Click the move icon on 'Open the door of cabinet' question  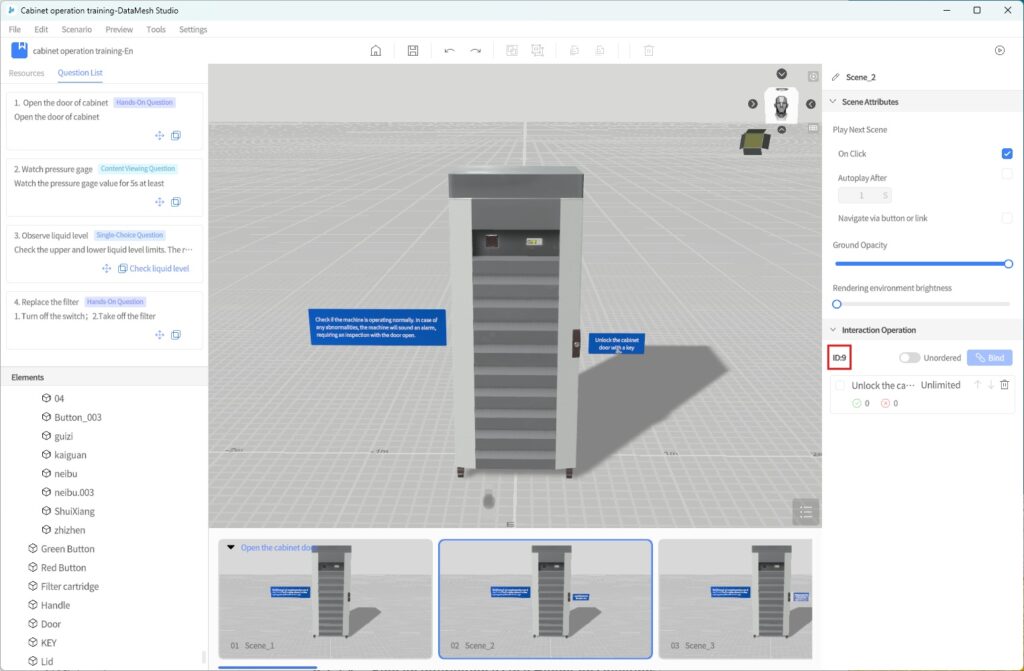(x=159, y=136)
